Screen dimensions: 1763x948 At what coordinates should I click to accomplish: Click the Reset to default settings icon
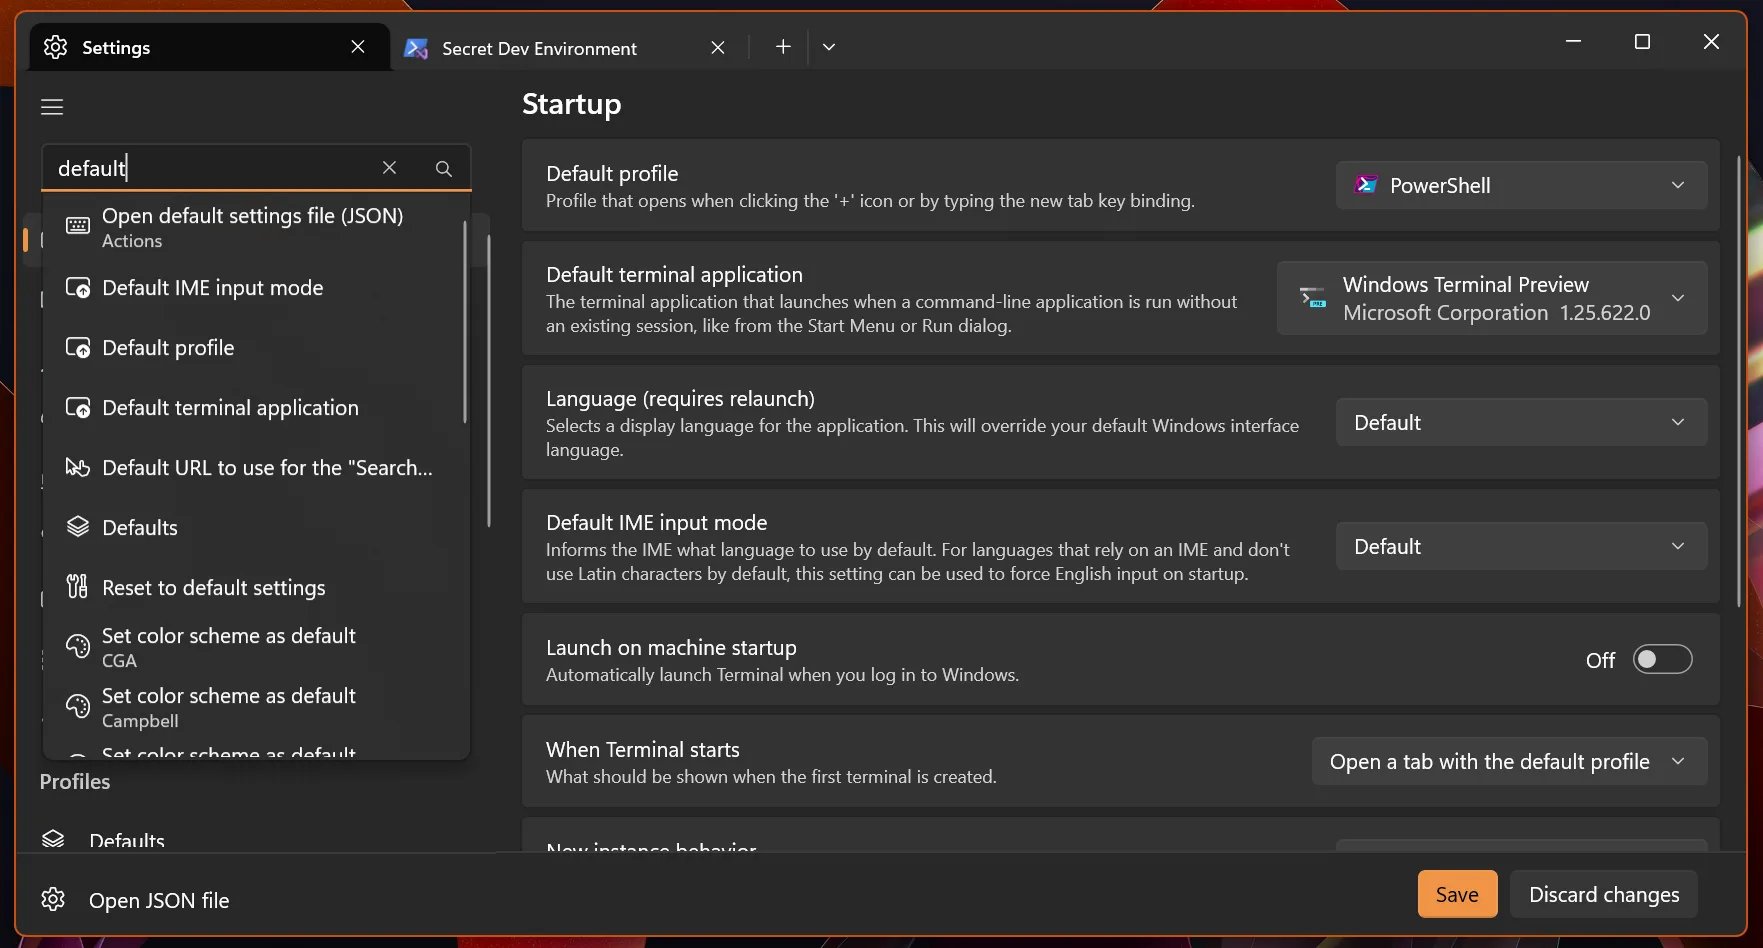(78, 587)
